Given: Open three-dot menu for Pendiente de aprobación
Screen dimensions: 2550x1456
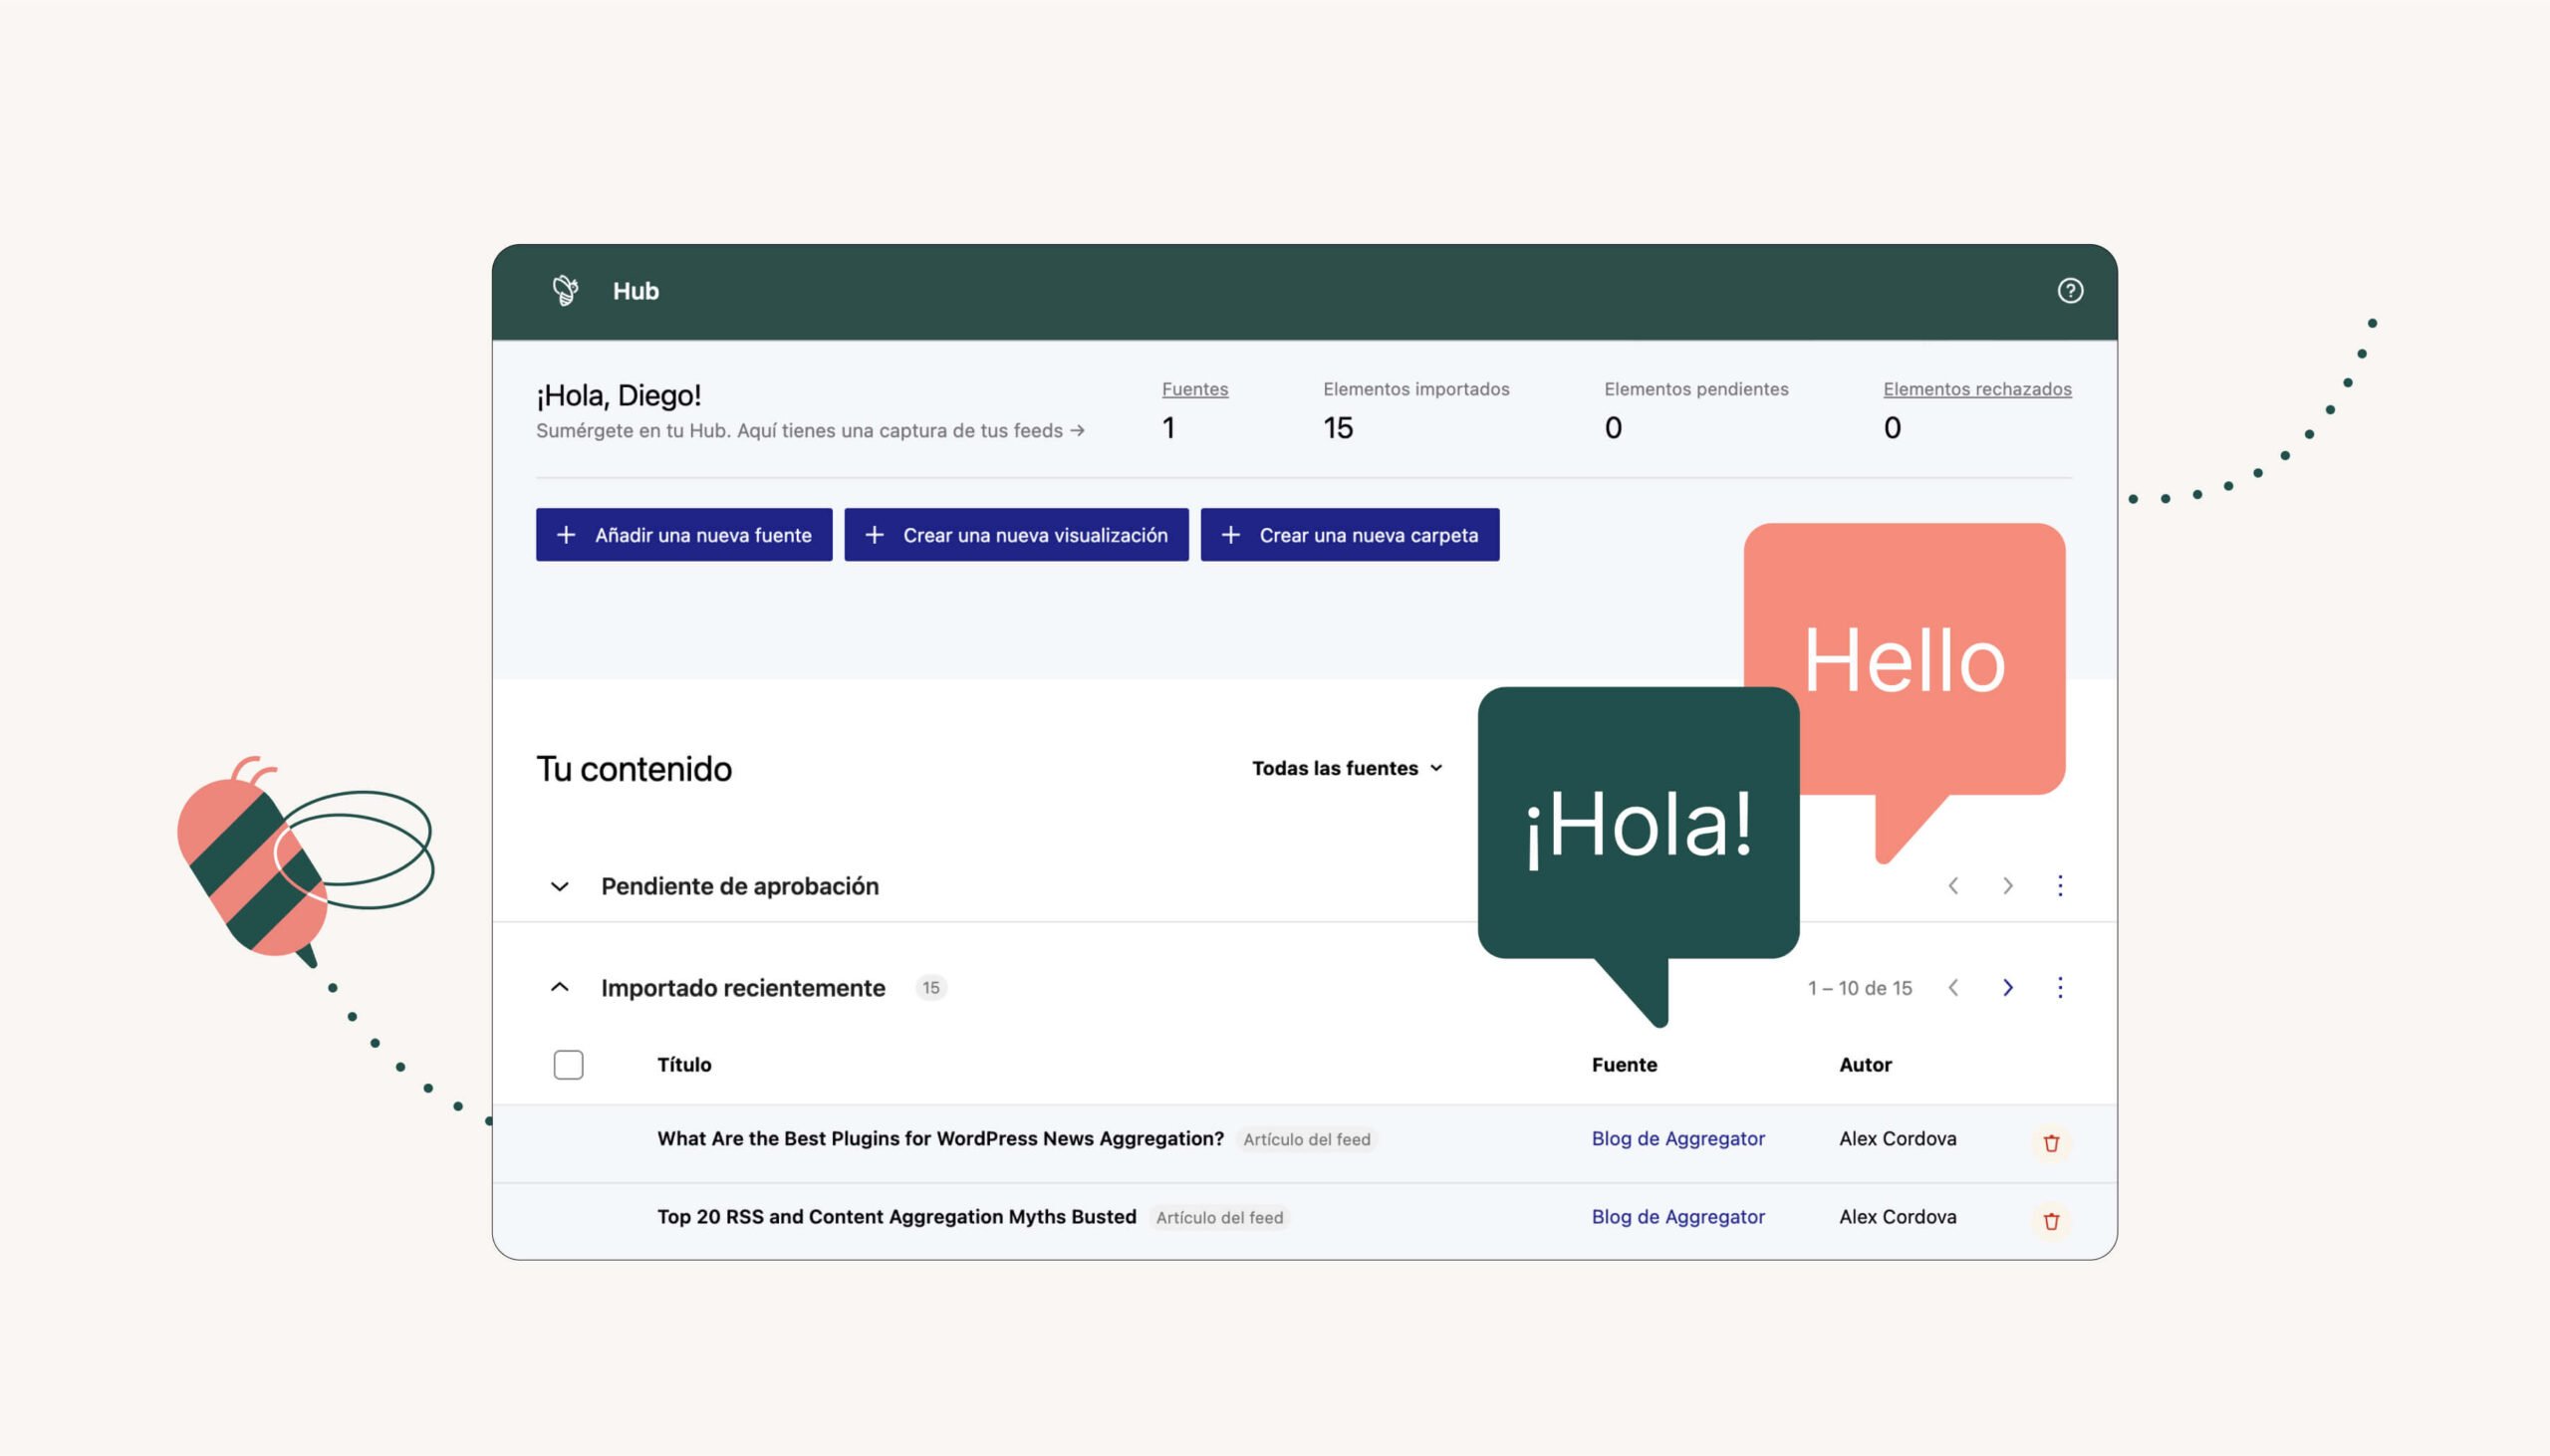Looking at the screenshot, I should coord(2059,886).
